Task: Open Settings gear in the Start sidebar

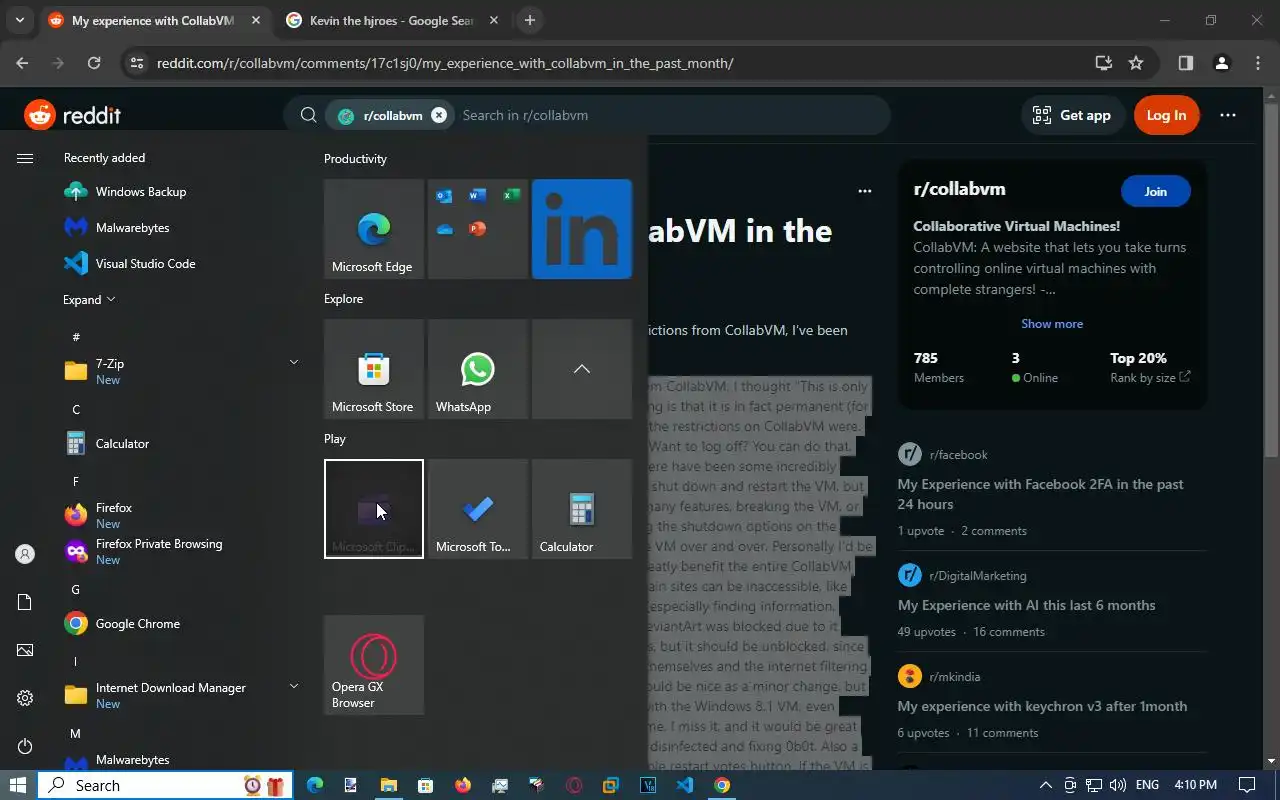Action: 25,698
